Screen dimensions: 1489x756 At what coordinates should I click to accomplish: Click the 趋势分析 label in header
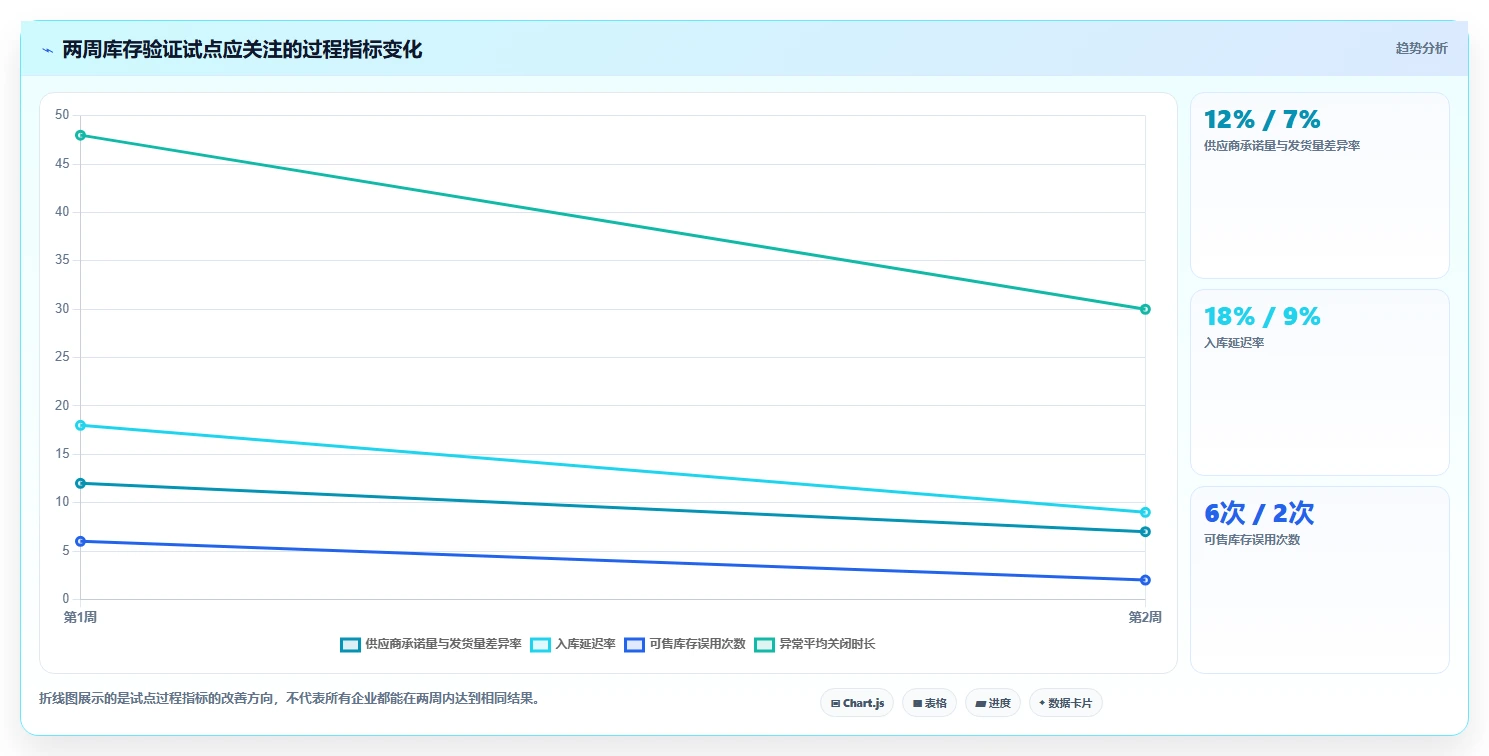(1421, 48)
